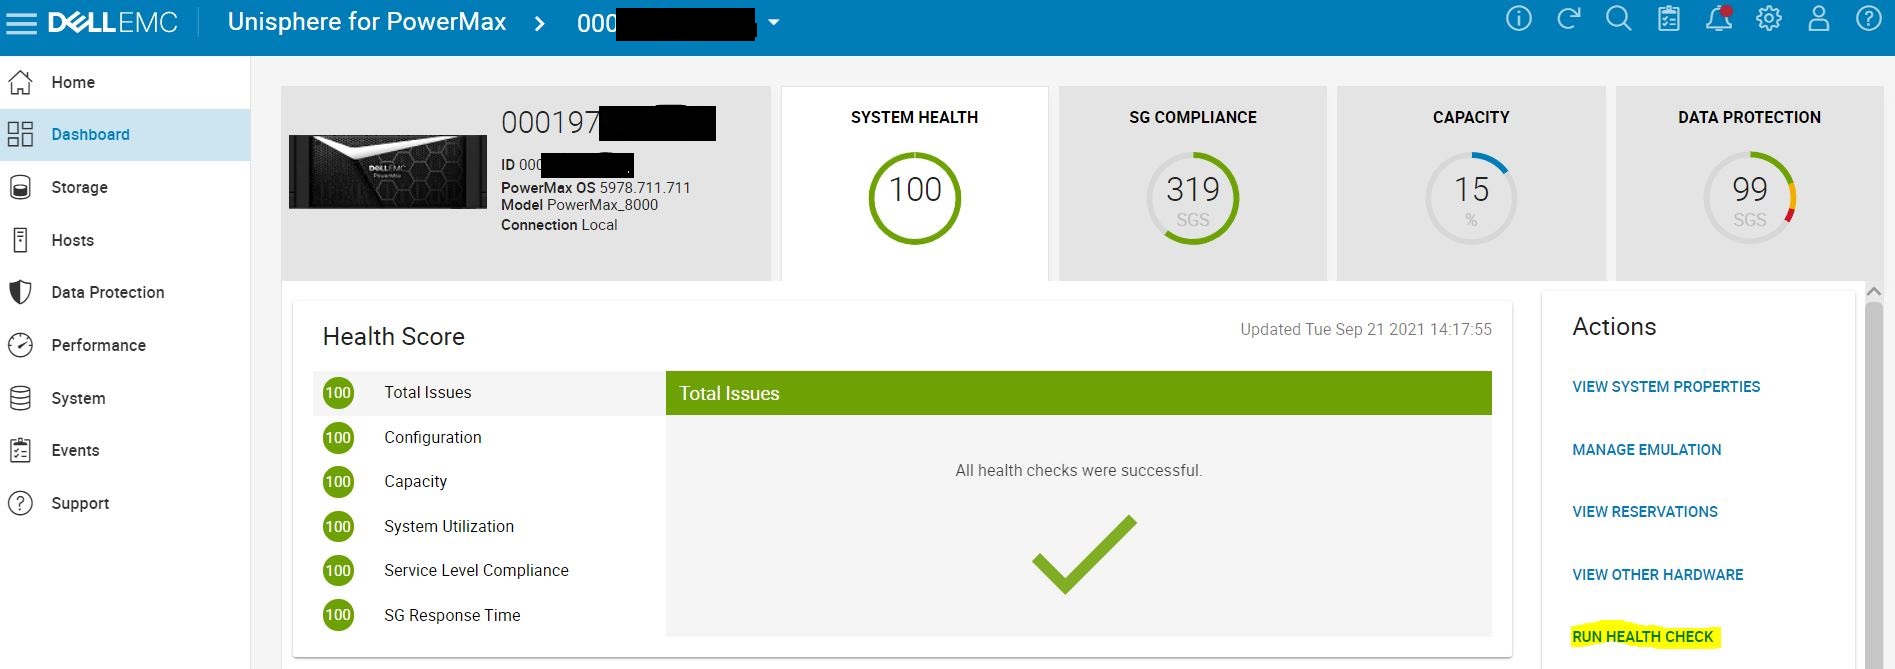Click the Home house icon
The width and height of the screenshot is (1895, 669).
click(21, 82)
